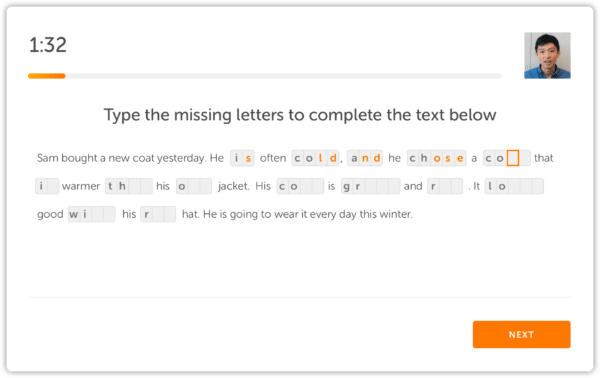
Task: Click the orange NEXT button
Action: [521, 334]
